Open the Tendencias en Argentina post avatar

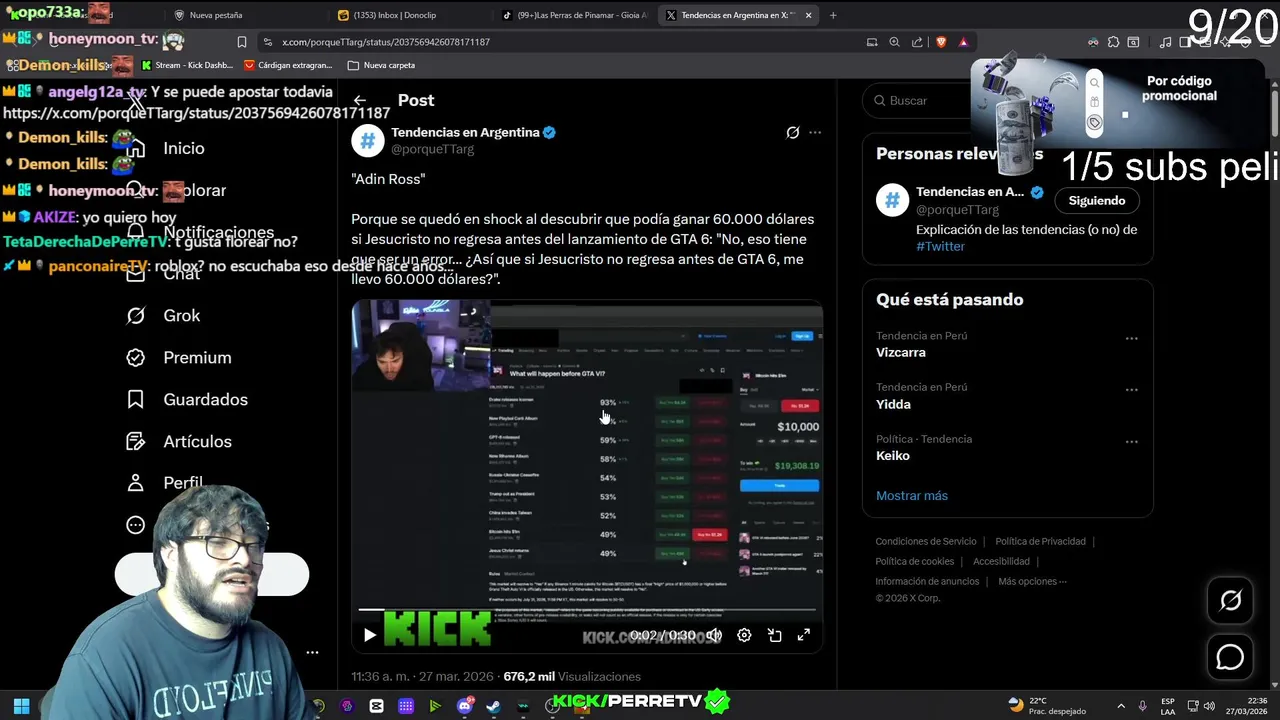(x=368, y=140)
